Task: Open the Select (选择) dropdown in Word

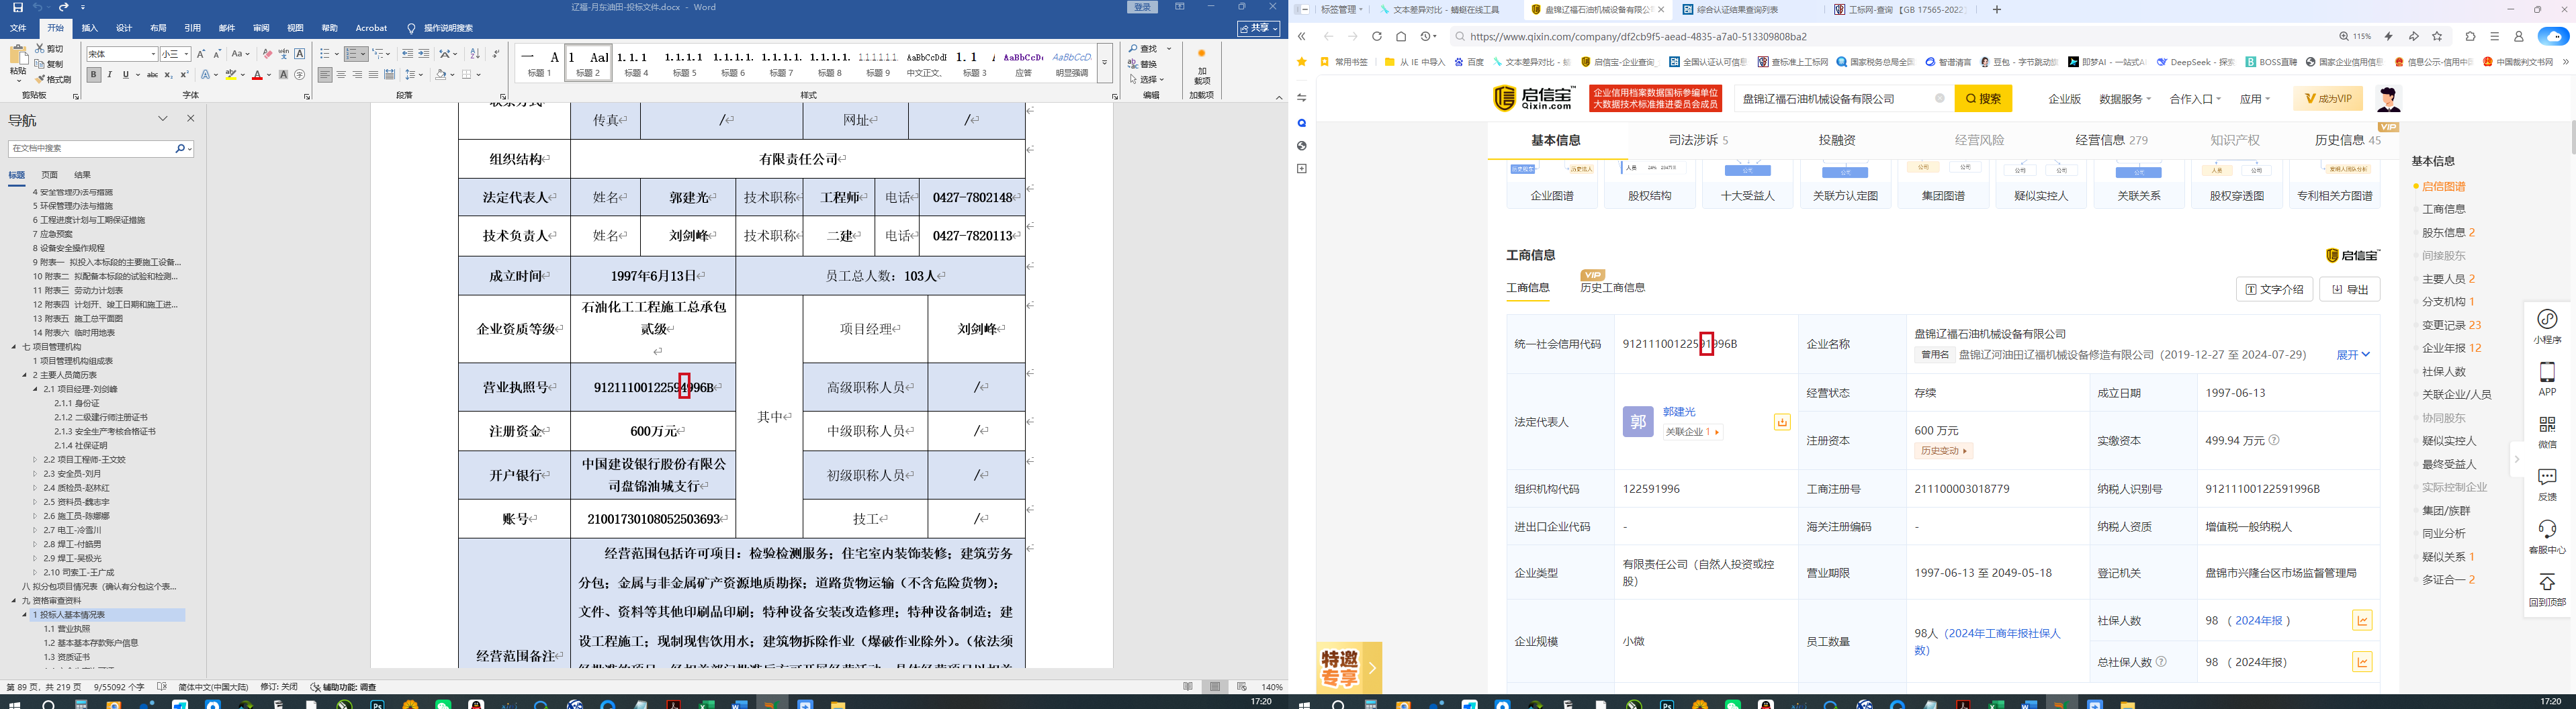Action: coord(1146,80)
